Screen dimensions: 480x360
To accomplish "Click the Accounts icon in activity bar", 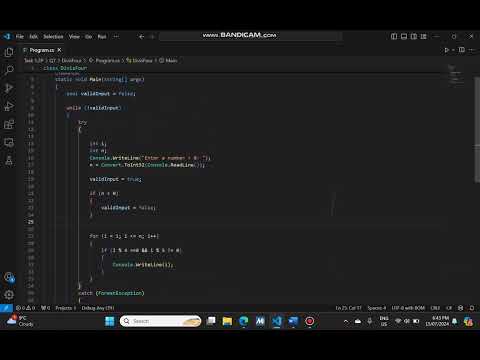I will click(x=9, y=277).
